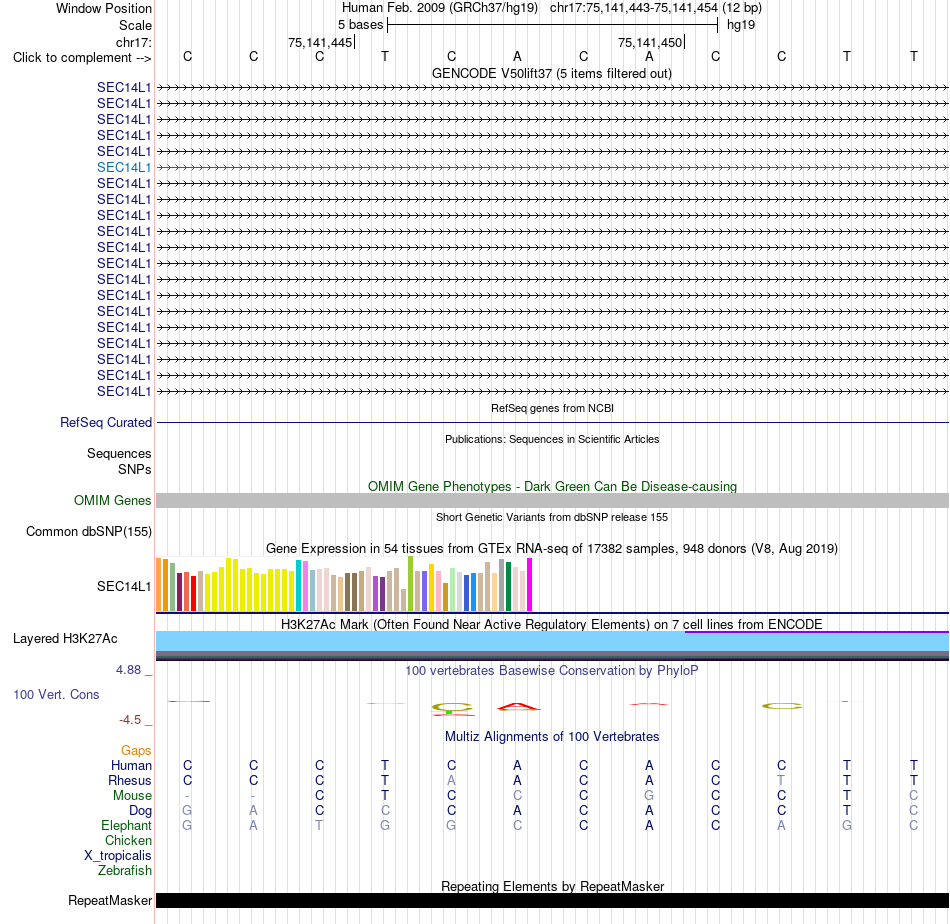
Task: Open 'Short Genetic Variants from dbSNP release 155'
Action: pyautogui.click(x=552, y=517)
